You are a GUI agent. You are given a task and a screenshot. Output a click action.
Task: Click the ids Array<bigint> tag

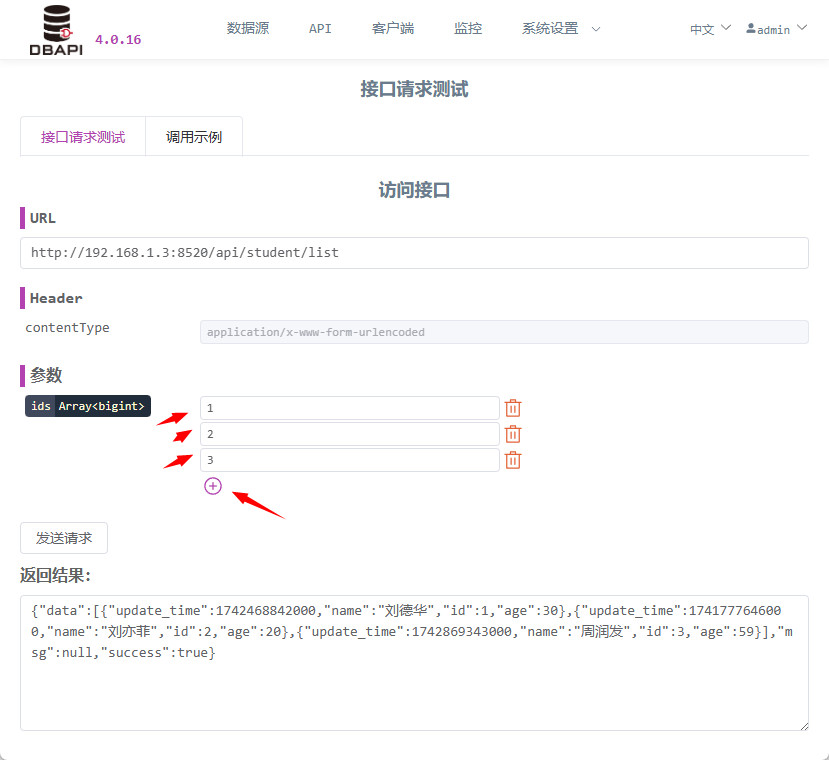(x=88, y=406)
